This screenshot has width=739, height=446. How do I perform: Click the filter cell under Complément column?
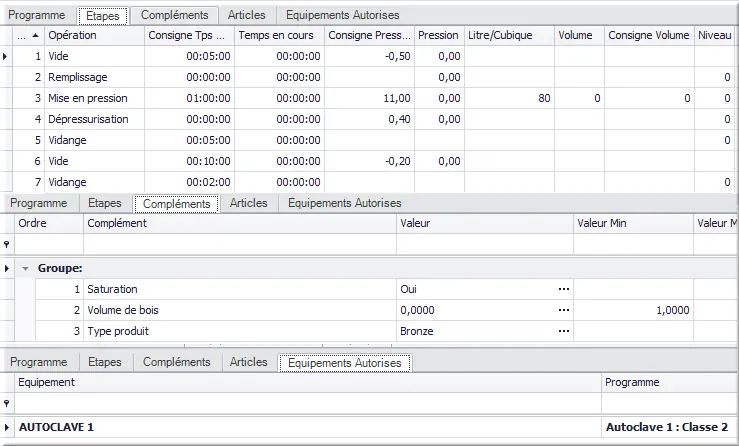click(x=240, y=244)
